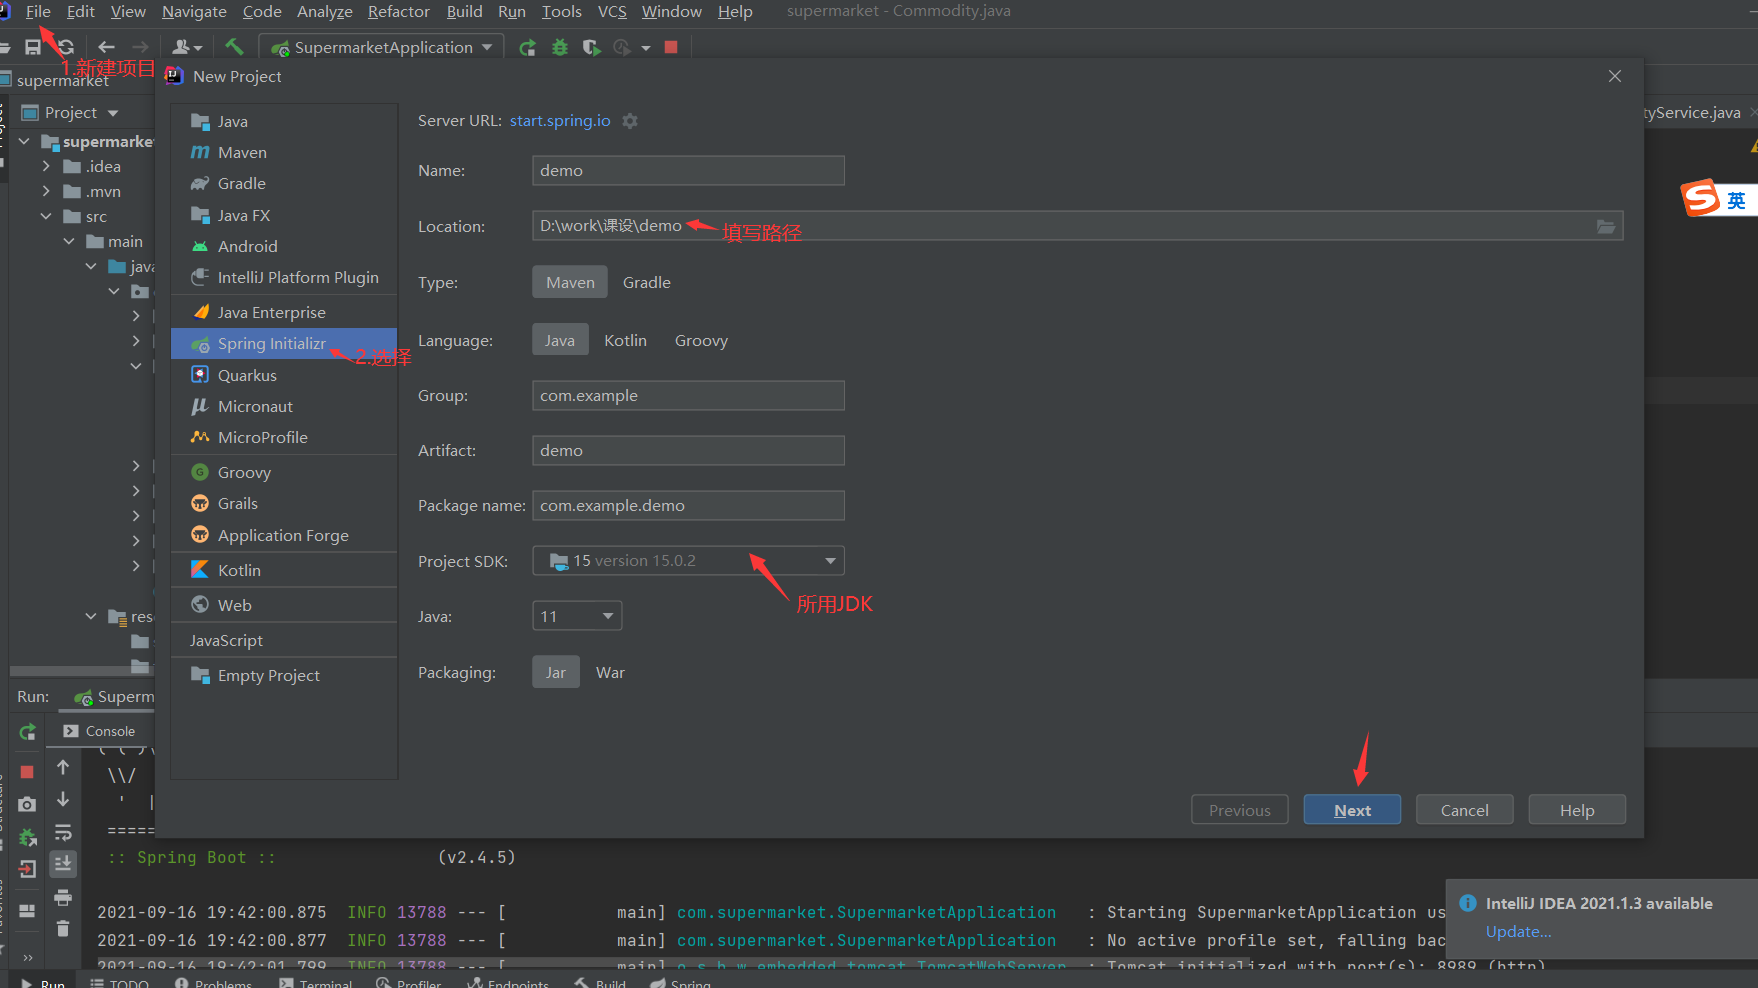Screen dimensions: 1758x988
Task: Click the Package name input field
Action: pyautogui.click(x=688, y=506)
